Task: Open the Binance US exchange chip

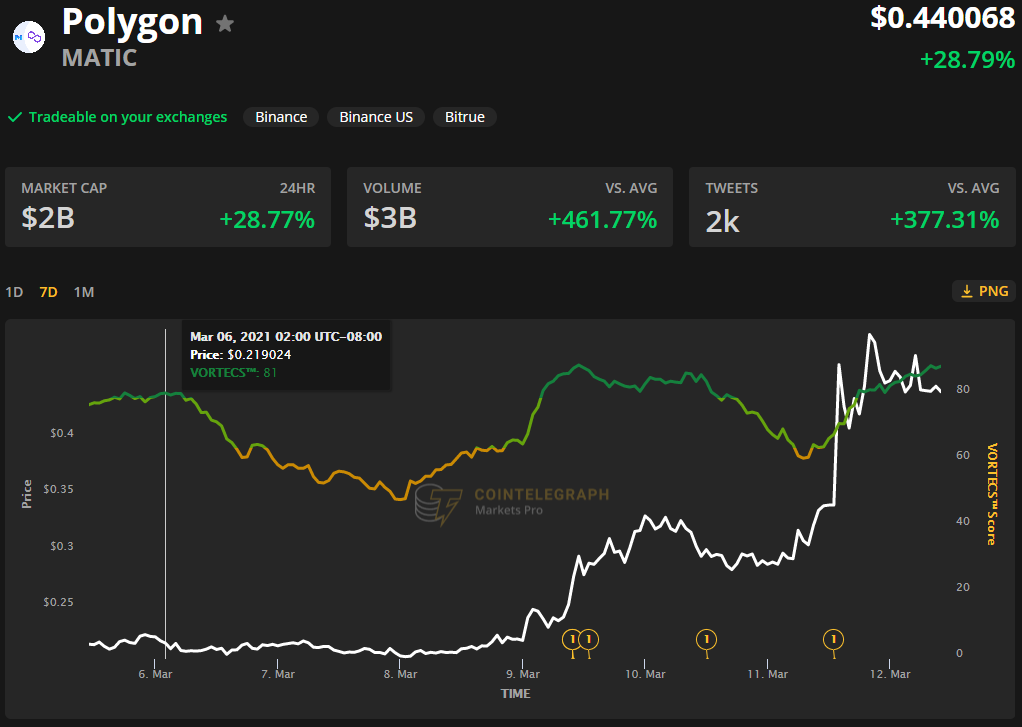Action: (x=376, y=117)
